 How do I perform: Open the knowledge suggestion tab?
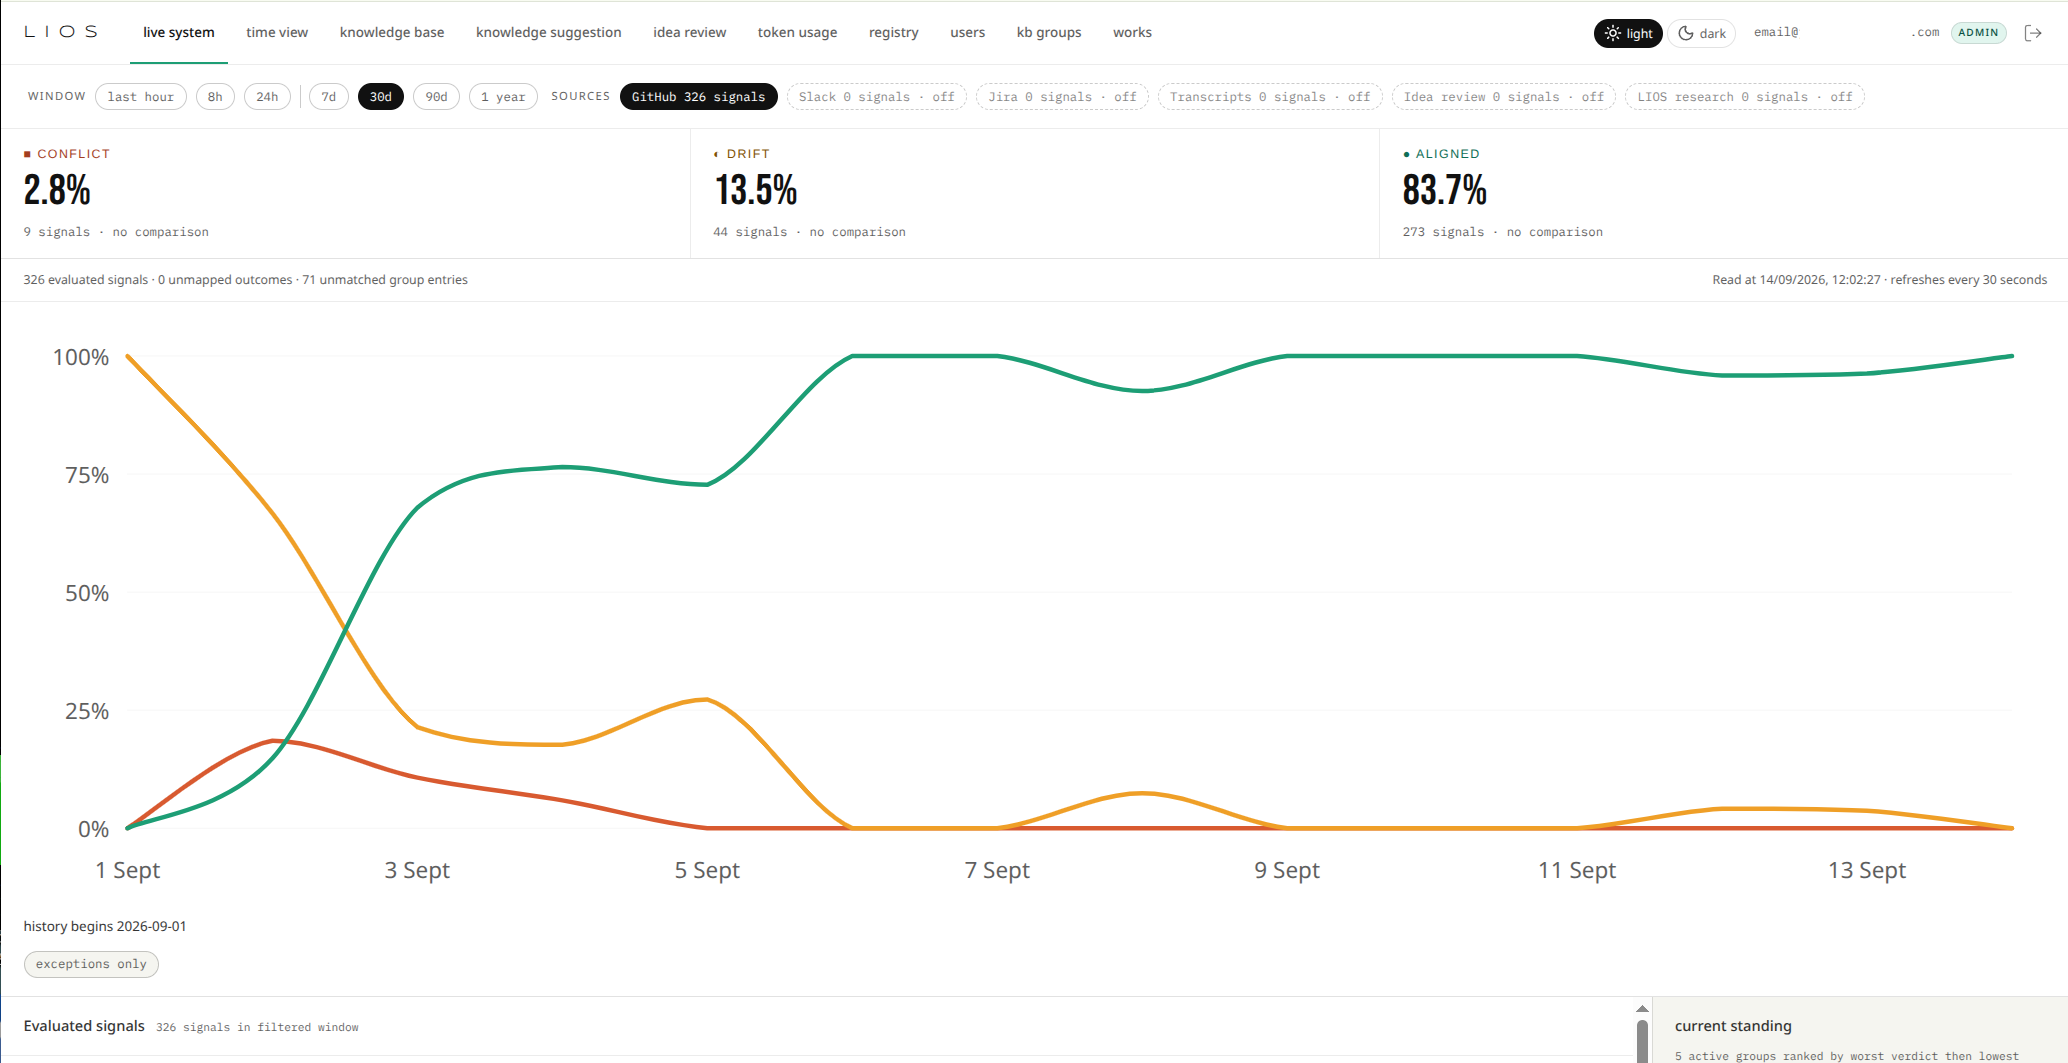549,32
